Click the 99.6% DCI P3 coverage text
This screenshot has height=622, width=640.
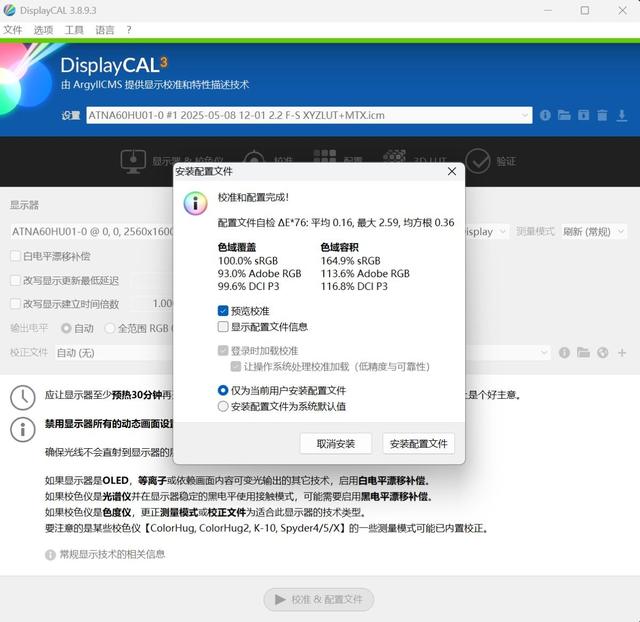248,287
